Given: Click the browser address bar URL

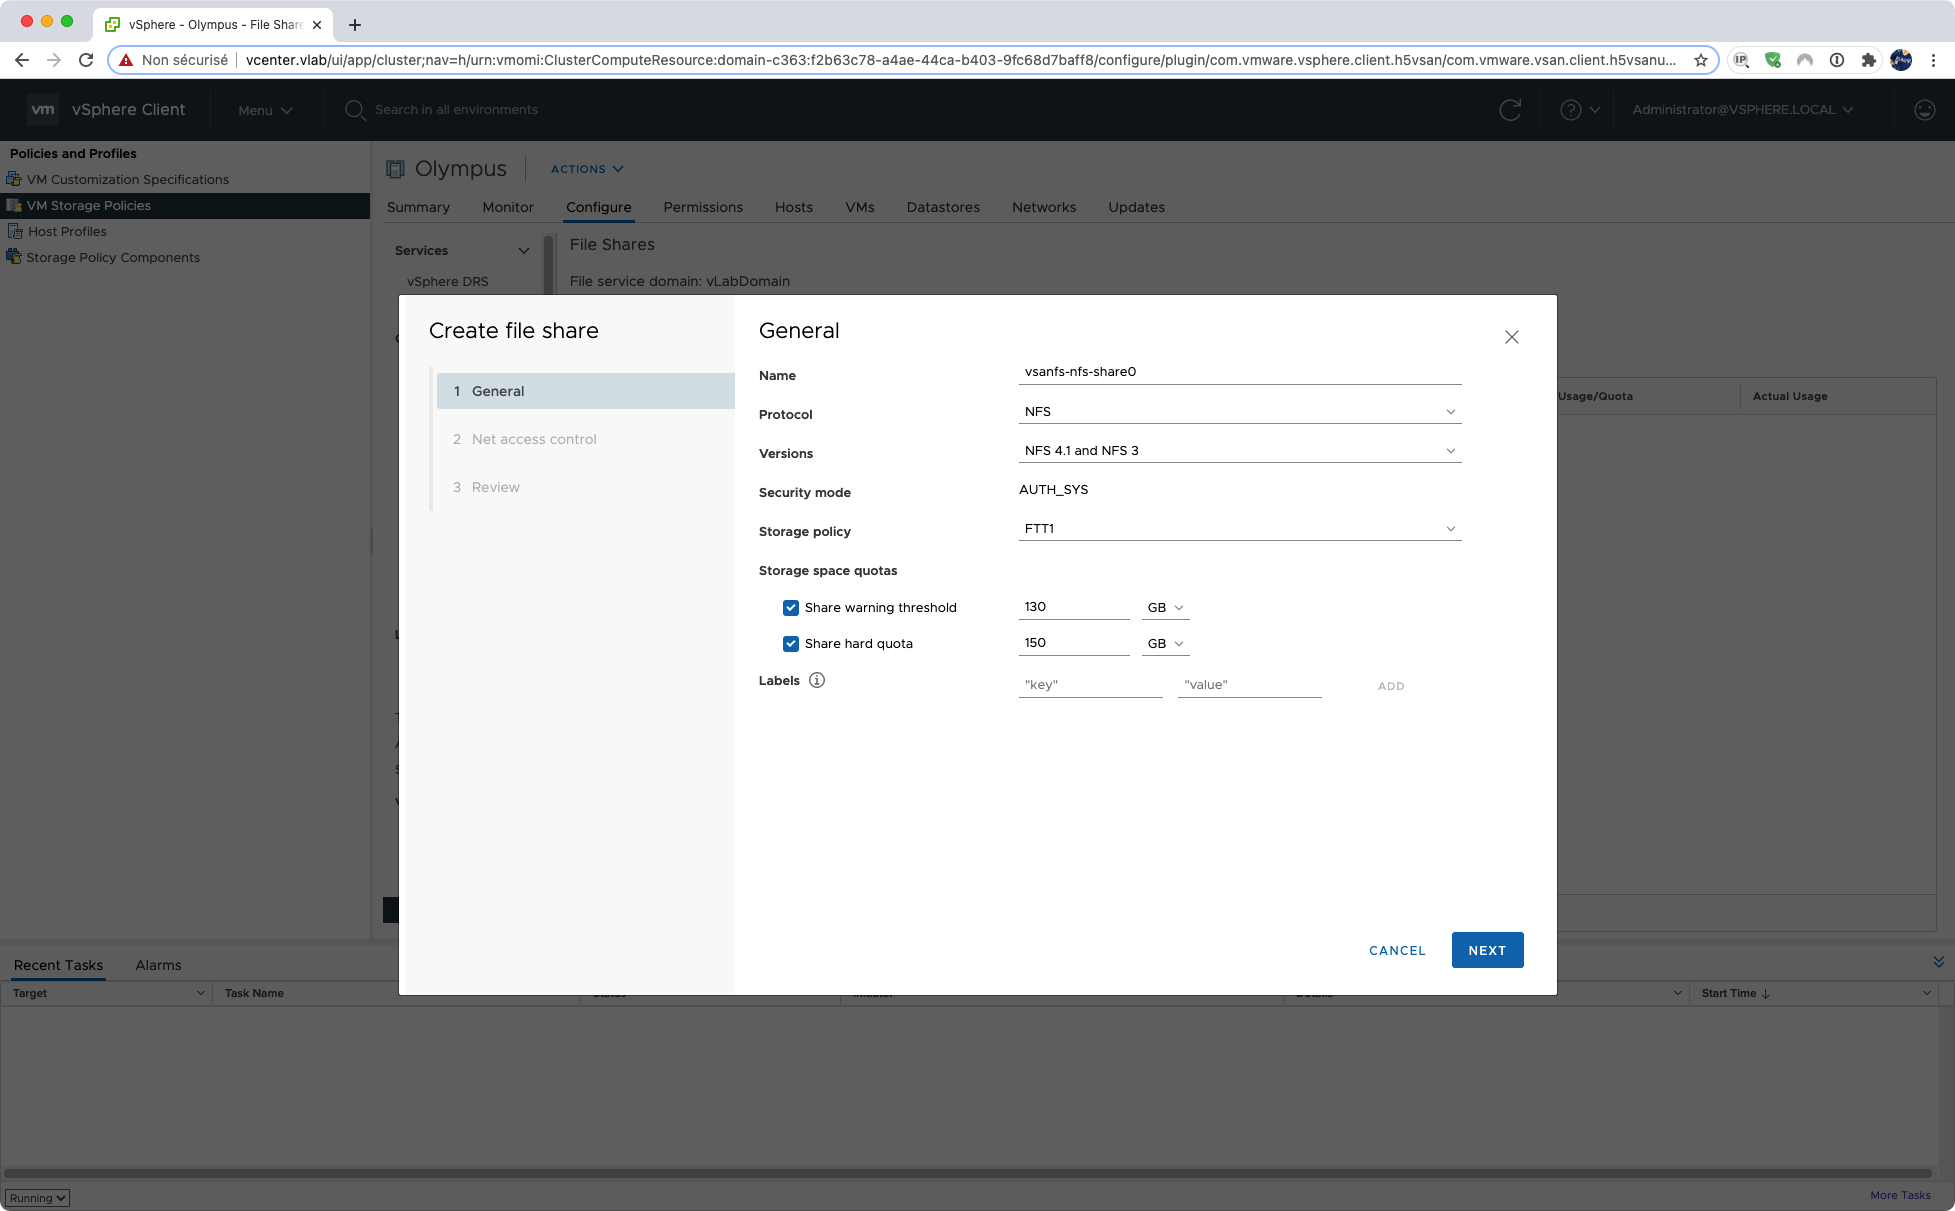Looking at the screenshot, I should click(960, 60).
